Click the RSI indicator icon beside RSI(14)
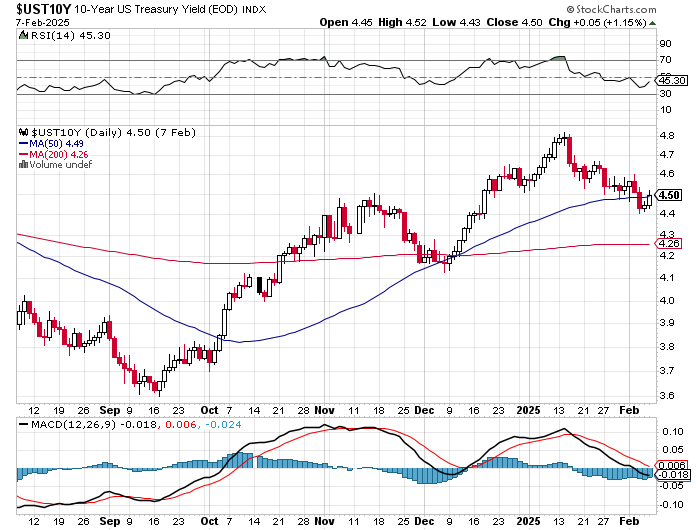The image size is (700, 530). pyautogui.click(x=23, y=35)
